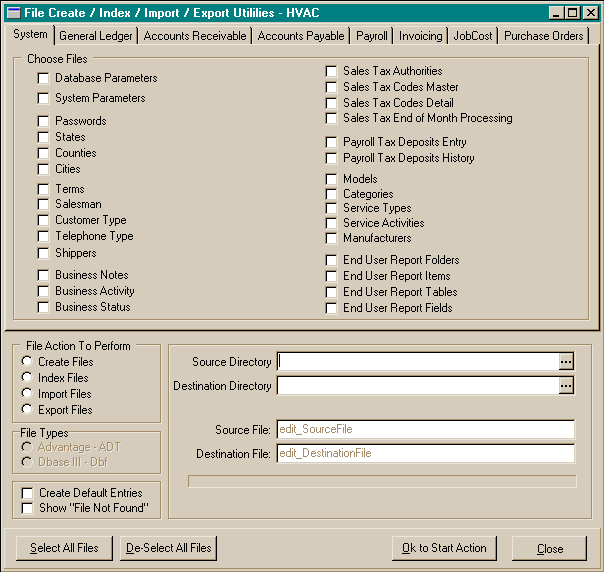The height and width of the screenshot is (573, 605).
Task: Select the Create Files radio button
Action: click(28, 362)
